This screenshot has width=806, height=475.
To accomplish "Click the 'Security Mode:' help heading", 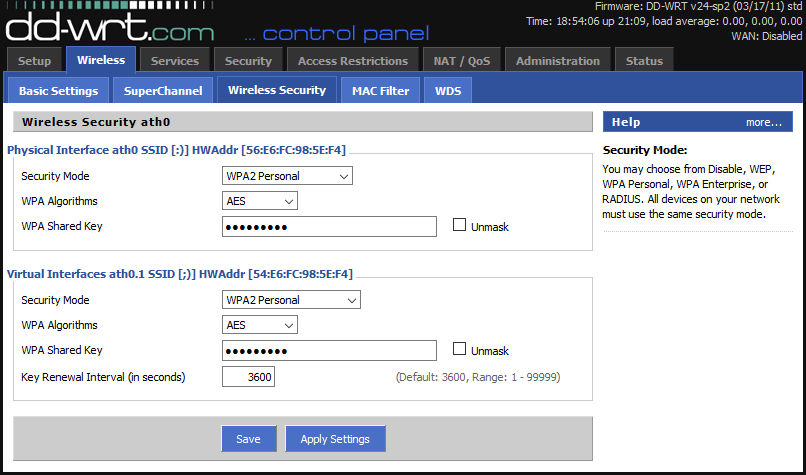I will [x=645, y=150].
